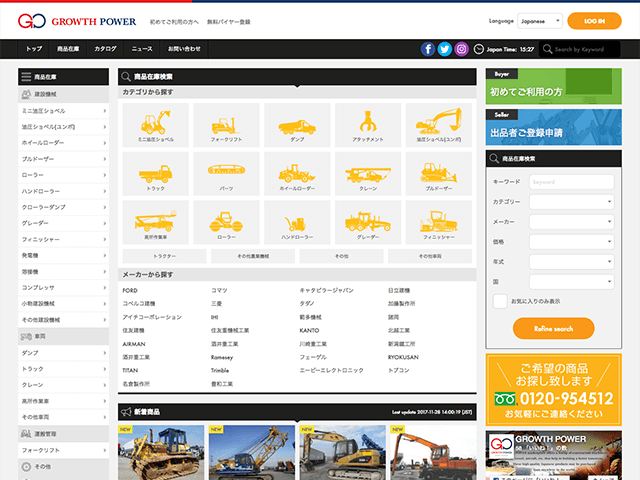Open the ブルドーザー sidebar item
The height and width of the screenshot is (480, 640).
point(63,159)
